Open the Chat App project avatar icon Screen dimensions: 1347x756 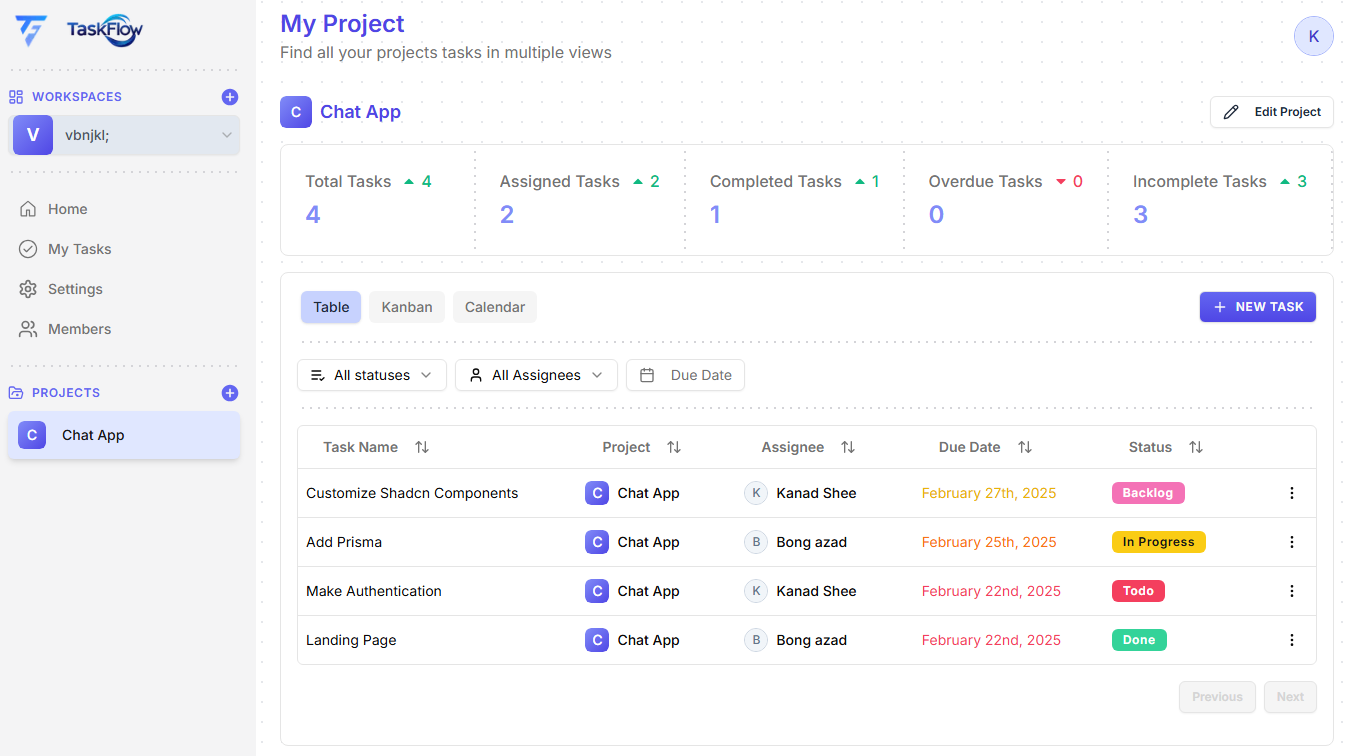[x=296, y=111]
